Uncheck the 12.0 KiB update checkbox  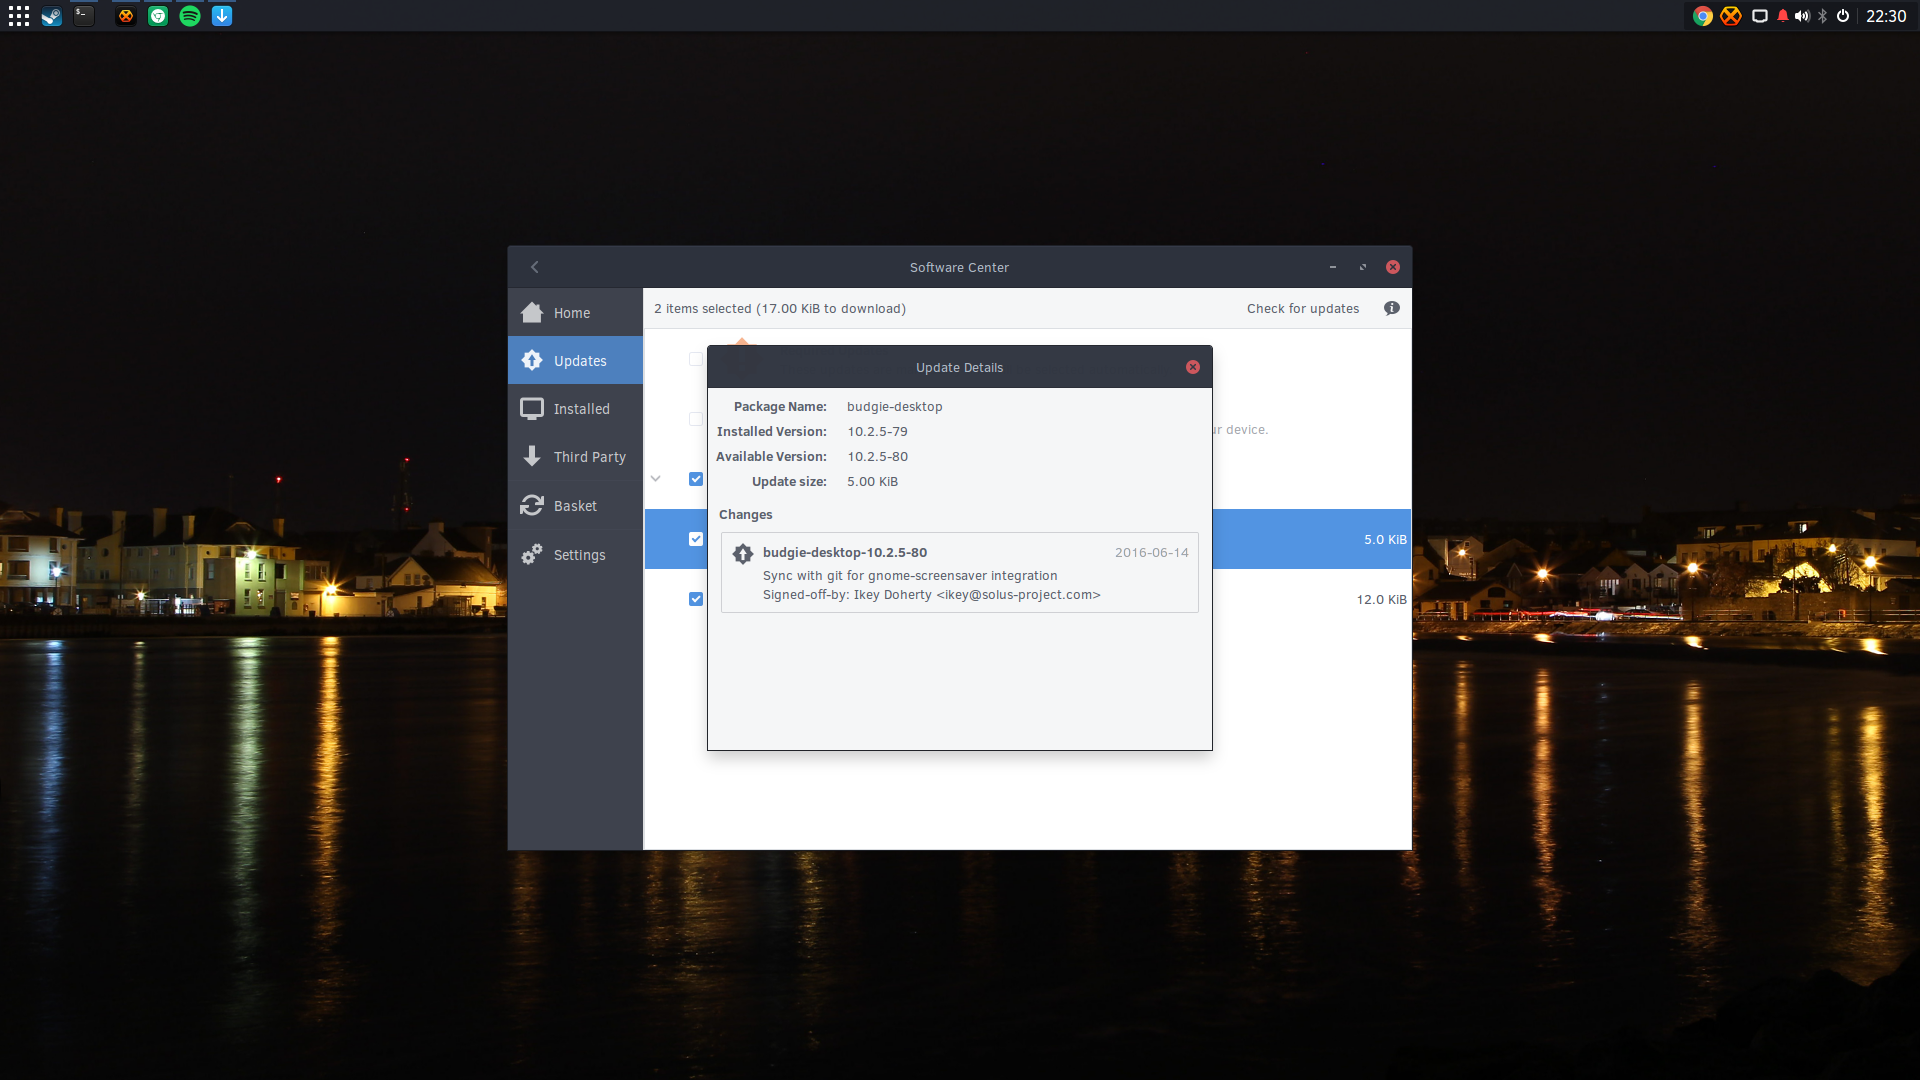point(696,599)
